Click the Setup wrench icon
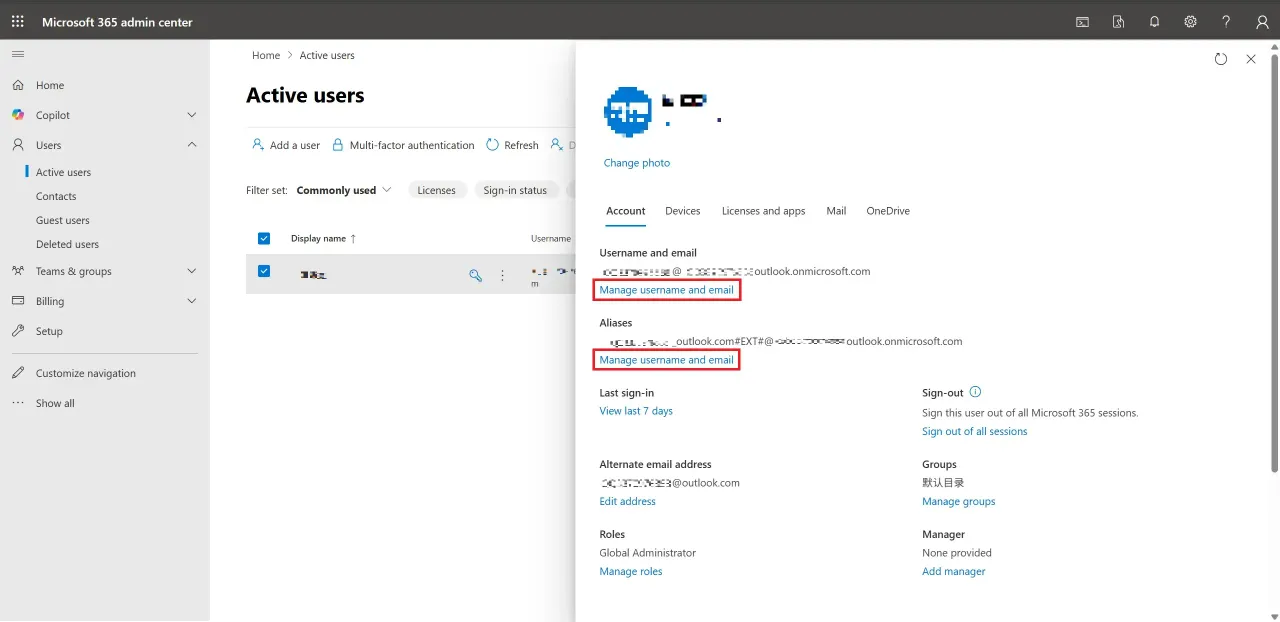The width and height of the screenshot is (1280, 622). coord(18,331)
